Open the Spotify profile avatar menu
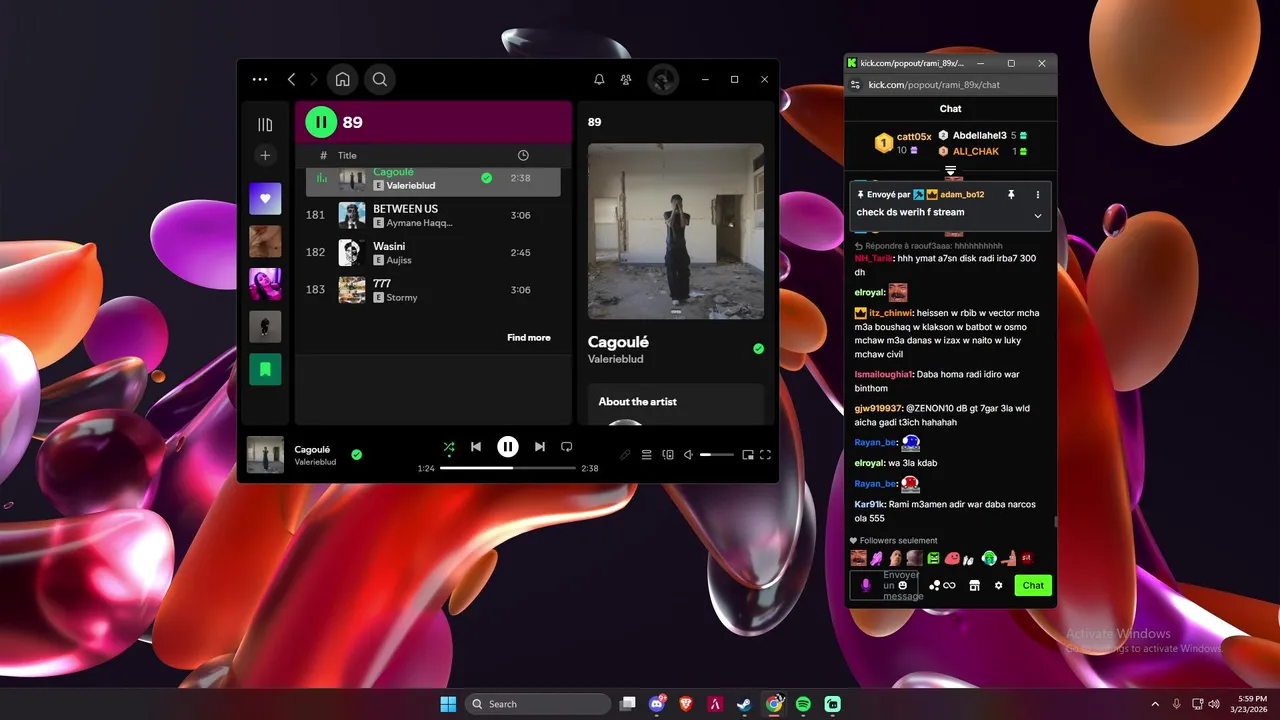 click(x=663, y=79)
